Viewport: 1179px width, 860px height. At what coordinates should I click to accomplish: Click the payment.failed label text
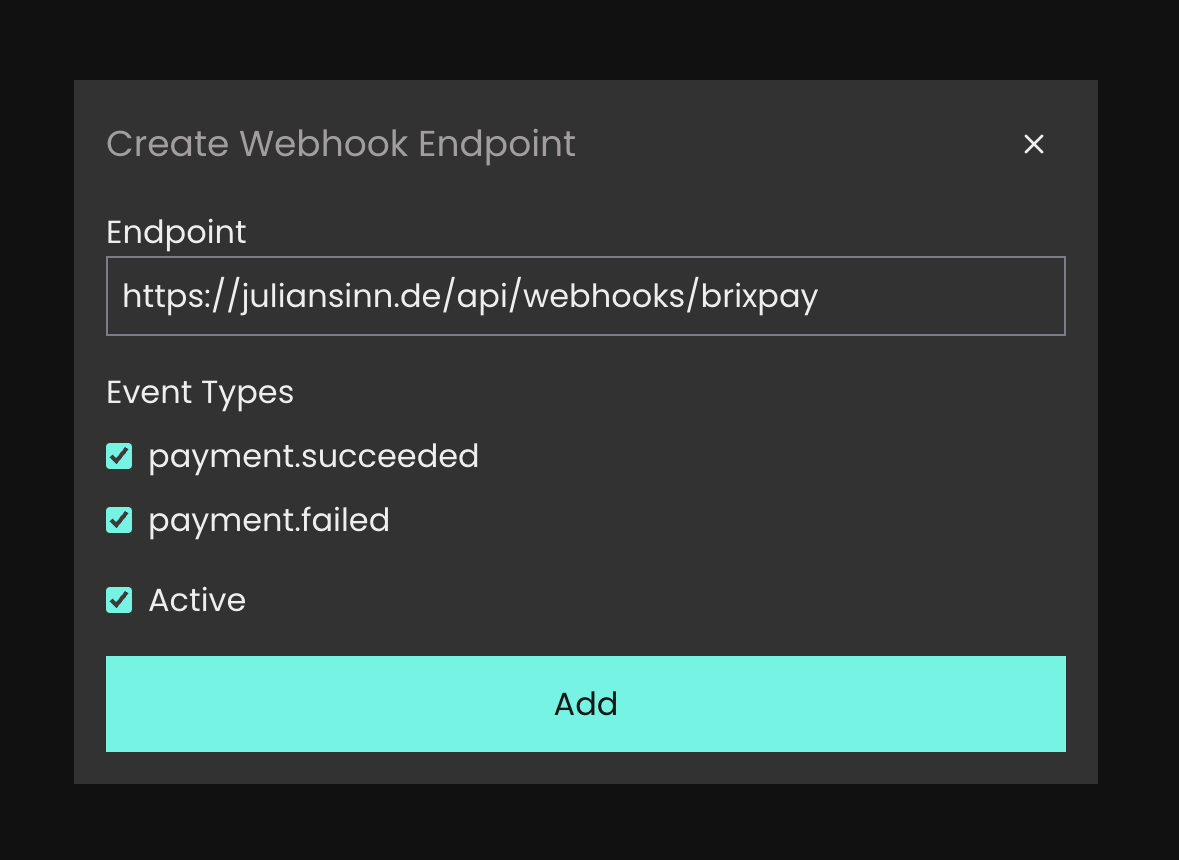(x=269, y=521)
